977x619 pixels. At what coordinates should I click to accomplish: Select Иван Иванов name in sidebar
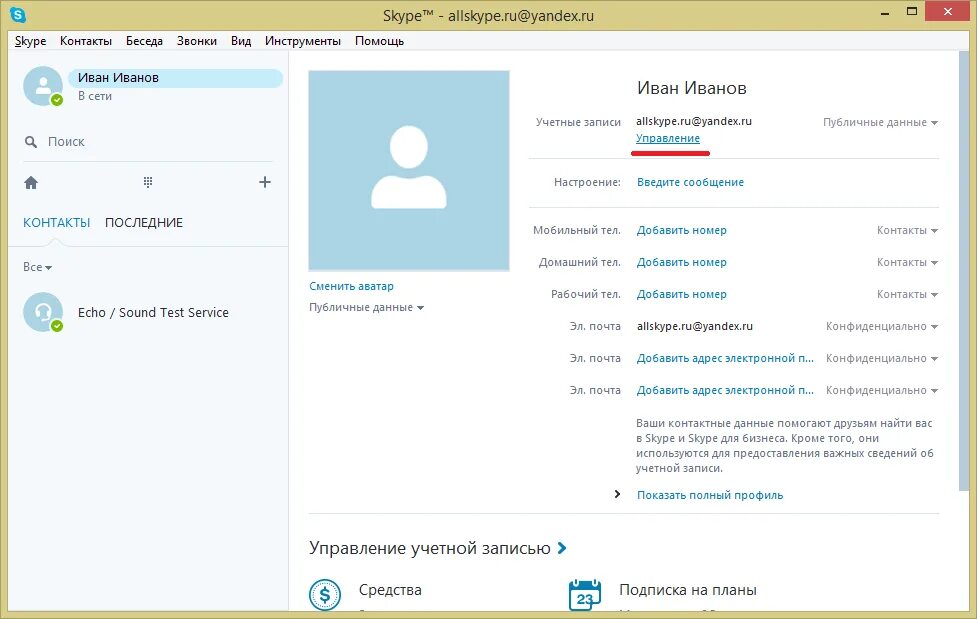pyautogui.click(x=118, y=78)
